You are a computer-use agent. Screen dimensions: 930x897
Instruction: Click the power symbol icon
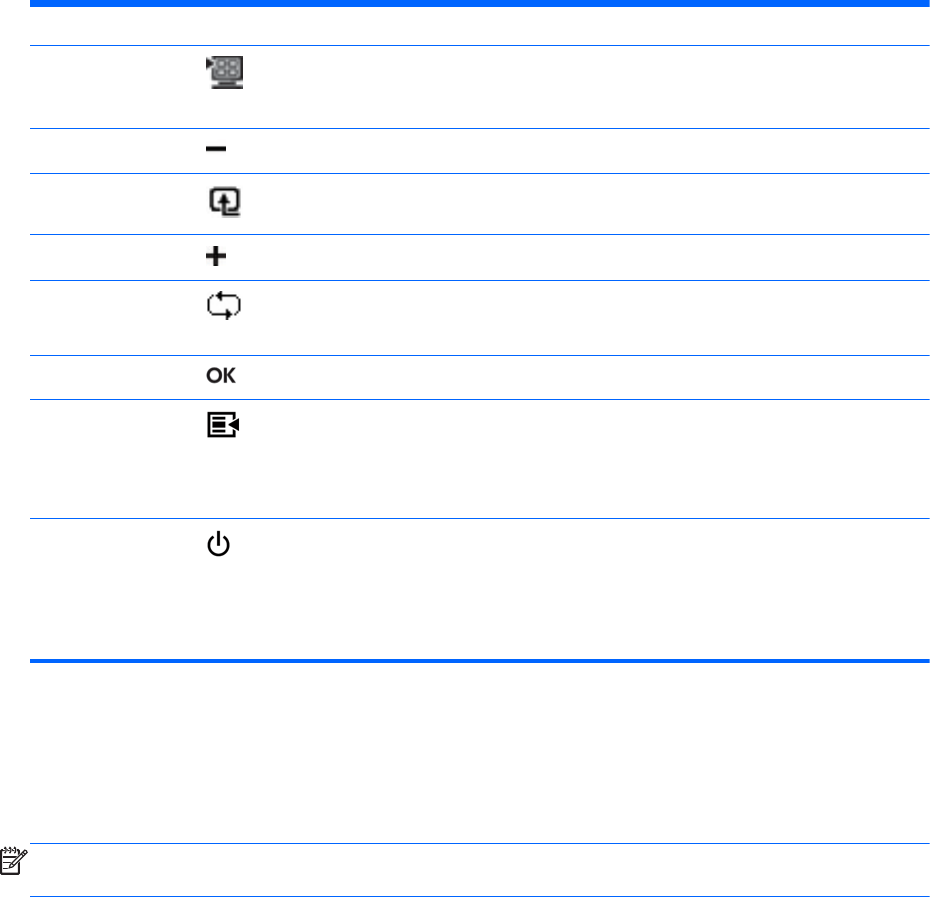217,547
